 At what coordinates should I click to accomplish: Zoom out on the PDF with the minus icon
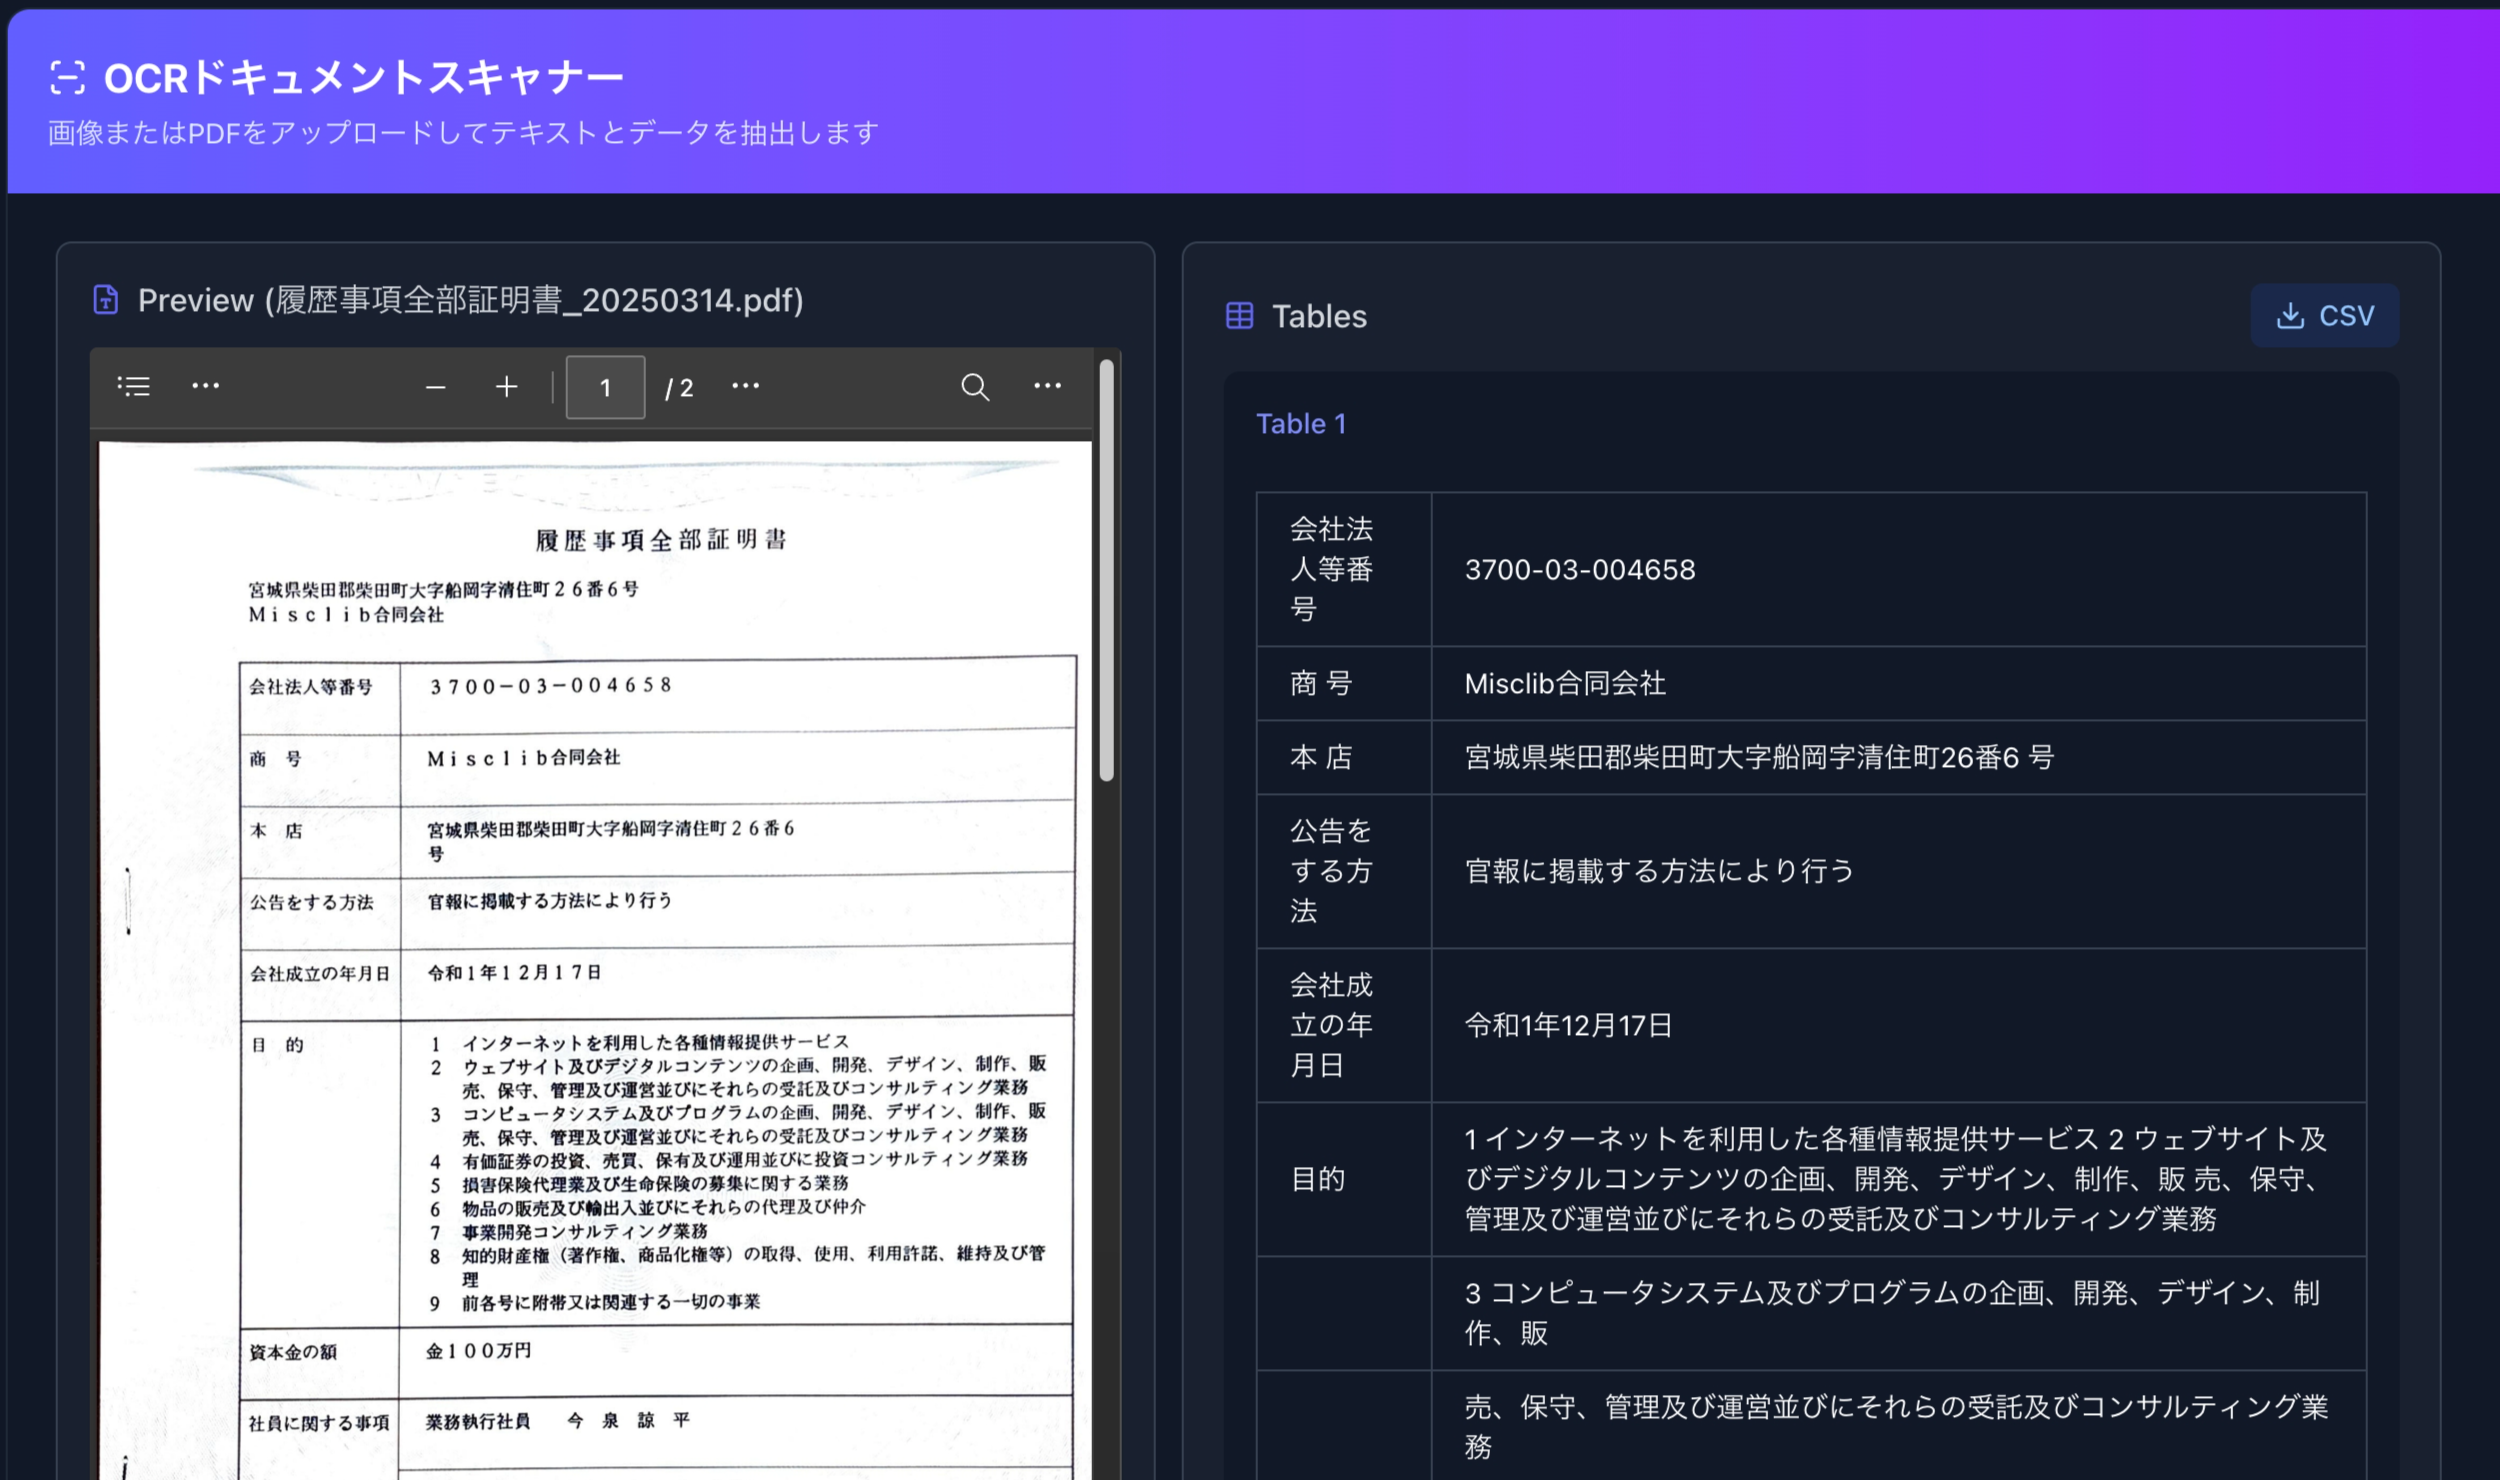pos(436,388)
